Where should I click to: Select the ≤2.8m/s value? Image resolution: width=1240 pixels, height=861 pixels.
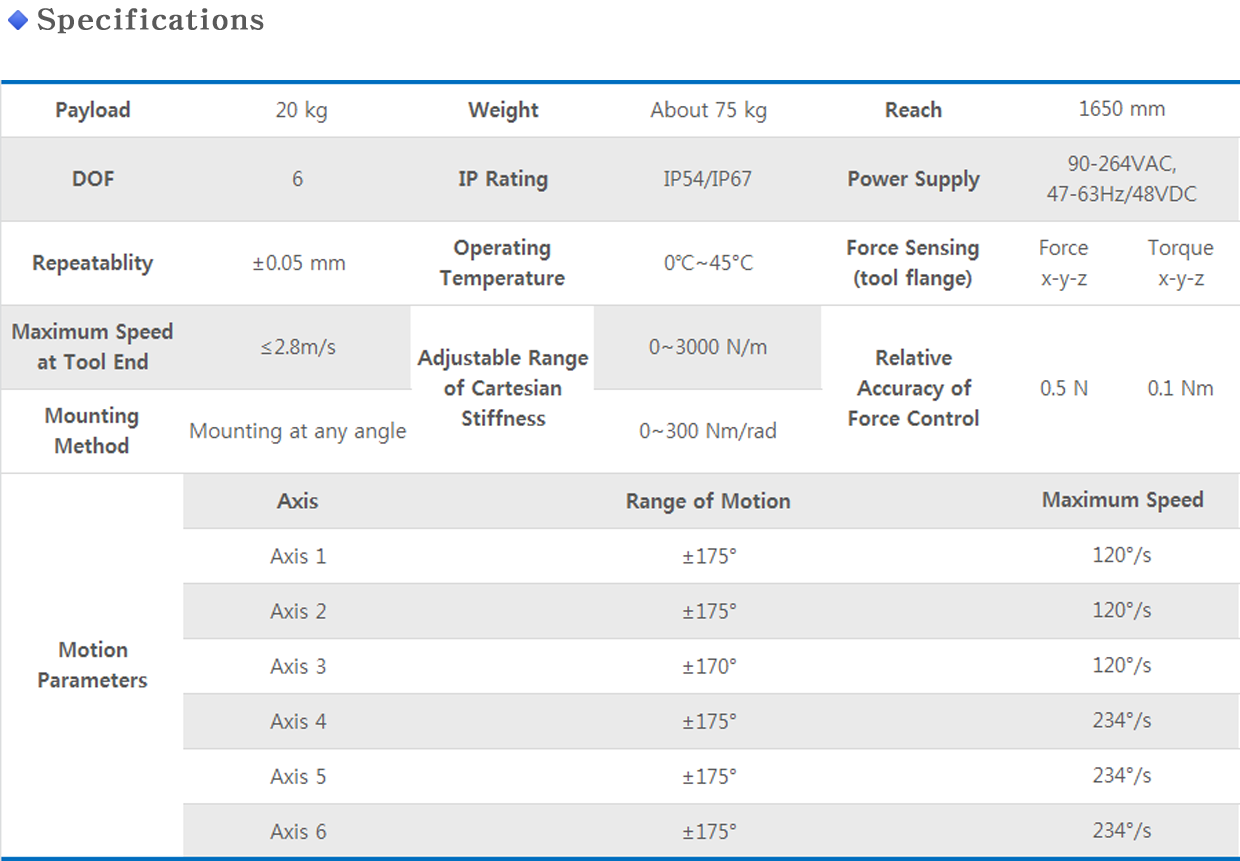point(298,347)
